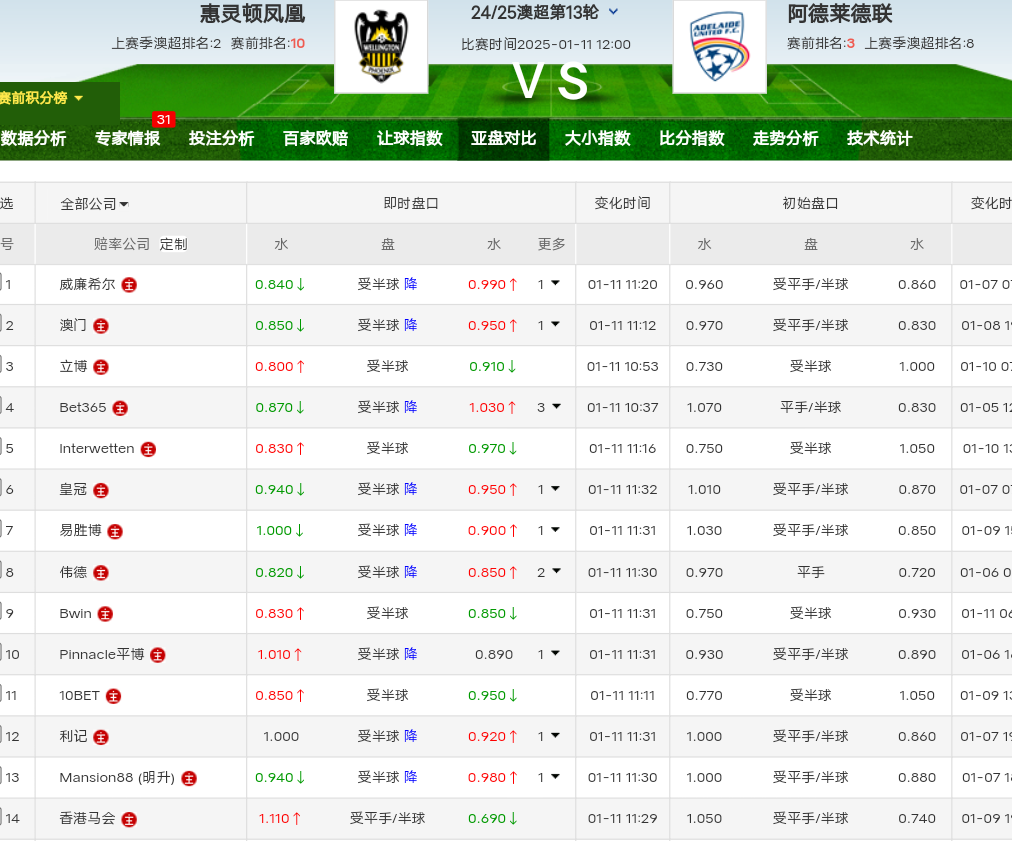Click the red 主 icon beside Bet365
The width and height of the screenshot is (1012, 841).
click(120, 408)
